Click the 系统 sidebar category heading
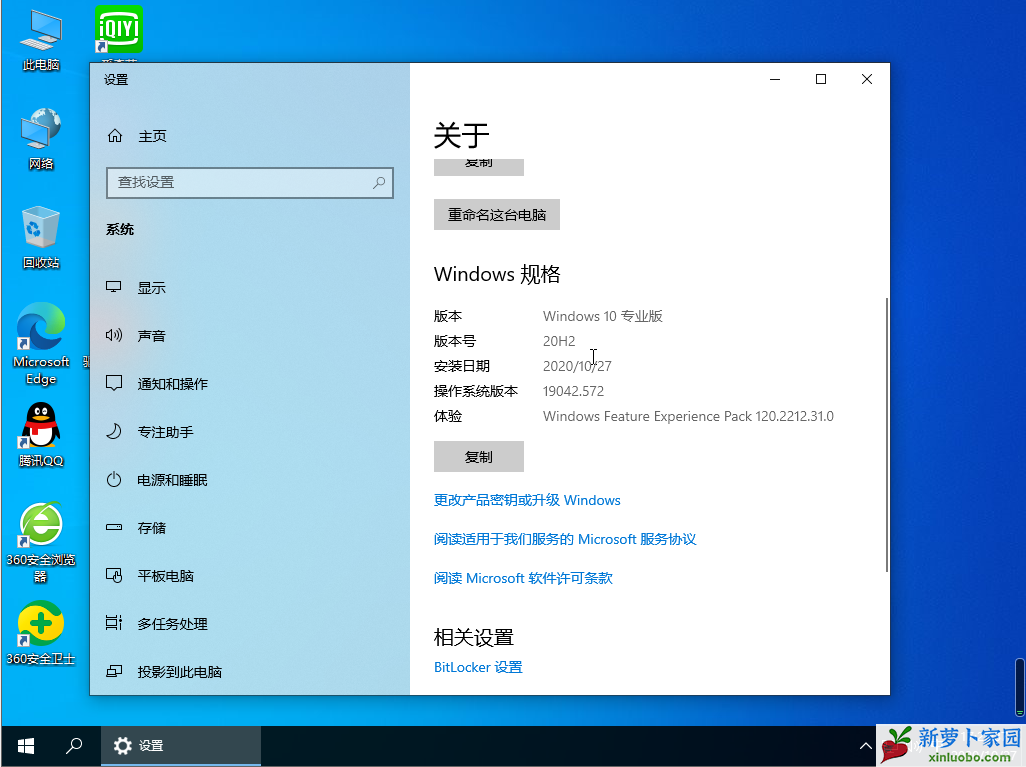The width and height of the screenshot is (1026, 767). click(120, 229)
